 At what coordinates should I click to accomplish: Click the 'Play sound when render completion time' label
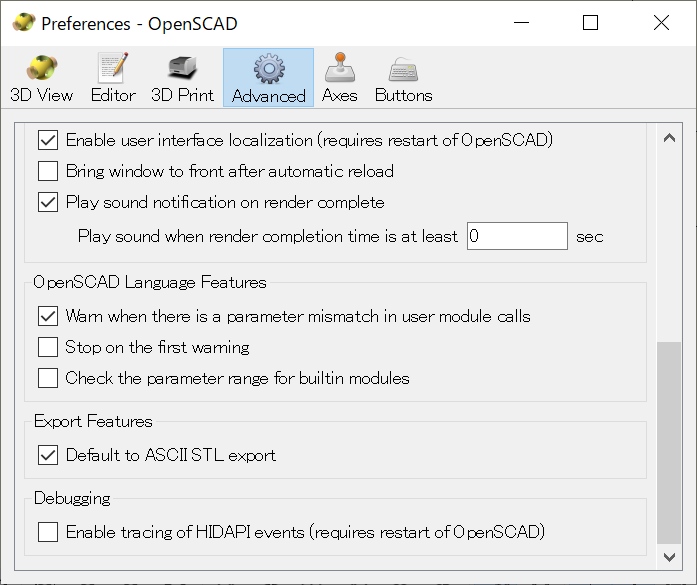[268, 236]
